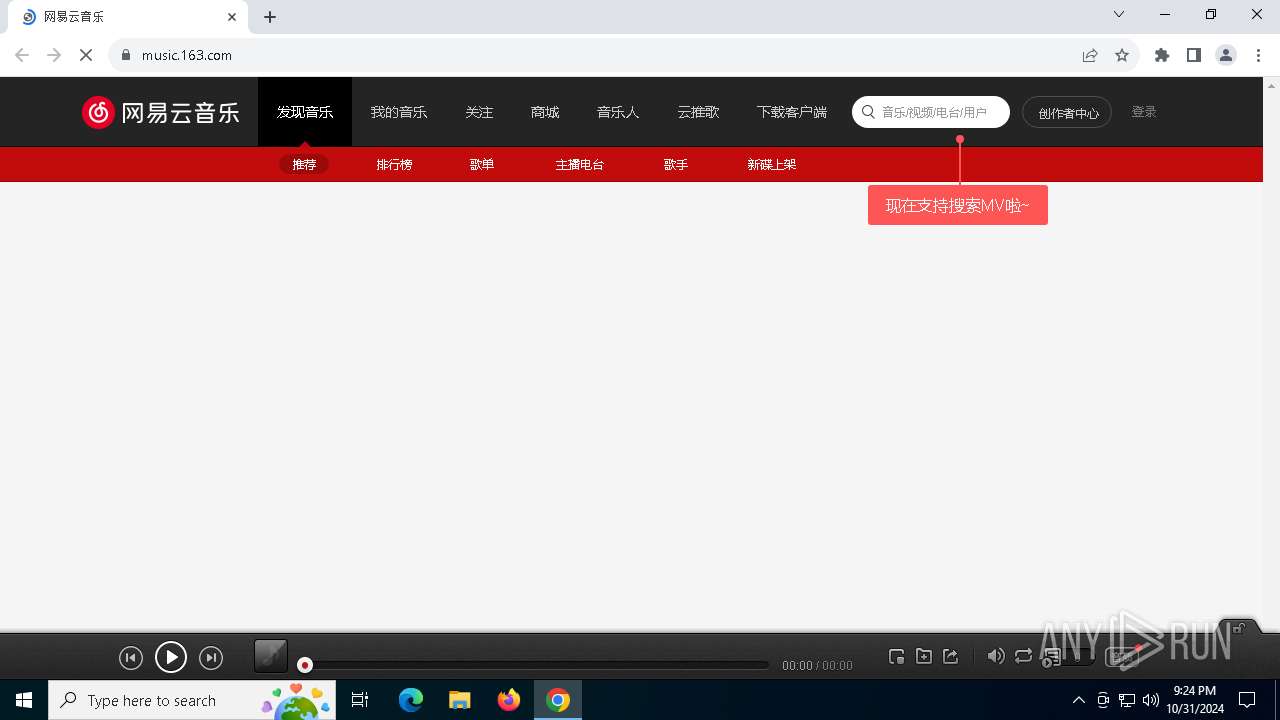Close the 网易云音乐 browser tab

(x=232, y=17)
